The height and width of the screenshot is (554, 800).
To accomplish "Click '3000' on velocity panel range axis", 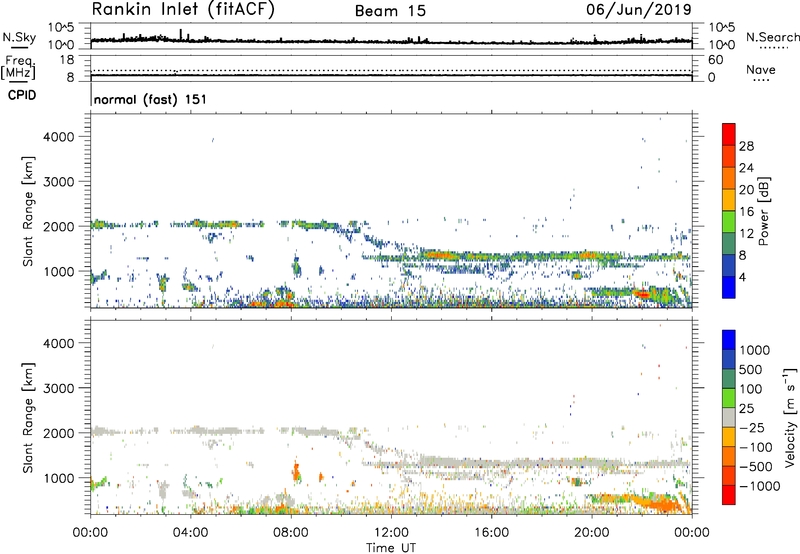I will click(59, 388).
